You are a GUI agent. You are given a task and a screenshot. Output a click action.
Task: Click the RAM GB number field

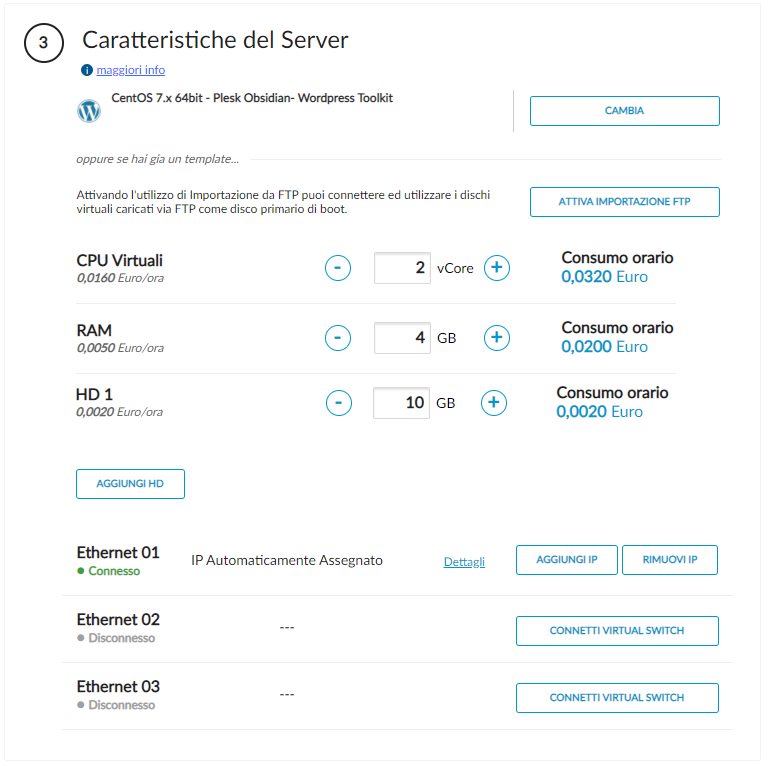pos(402,338)
